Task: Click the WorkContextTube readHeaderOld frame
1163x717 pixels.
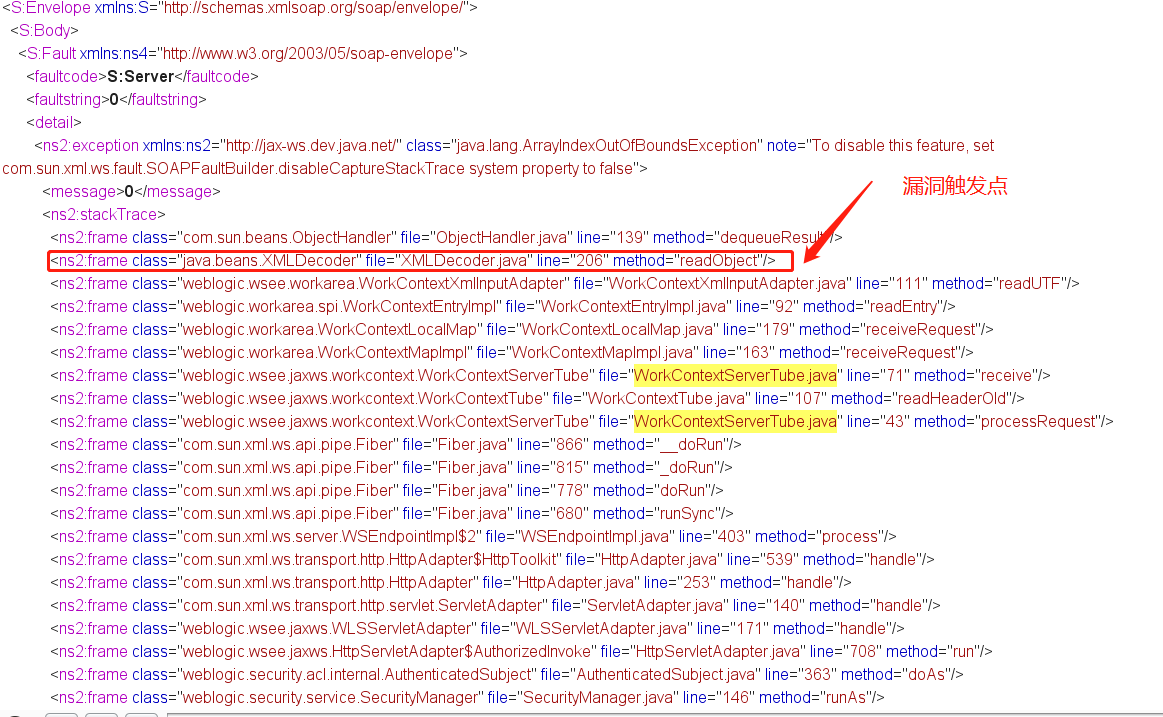Action: click(x=537, y=398)
